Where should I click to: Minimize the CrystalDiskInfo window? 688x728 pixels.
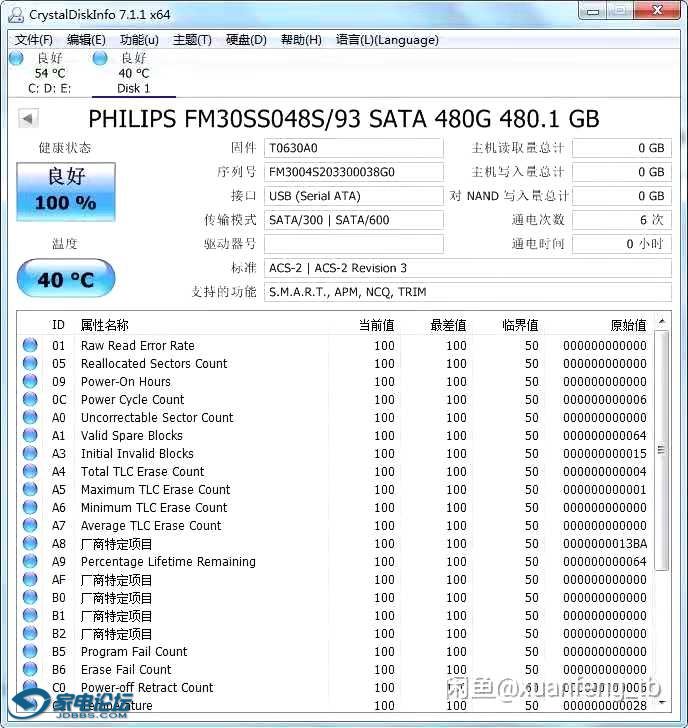pos(592,11)
